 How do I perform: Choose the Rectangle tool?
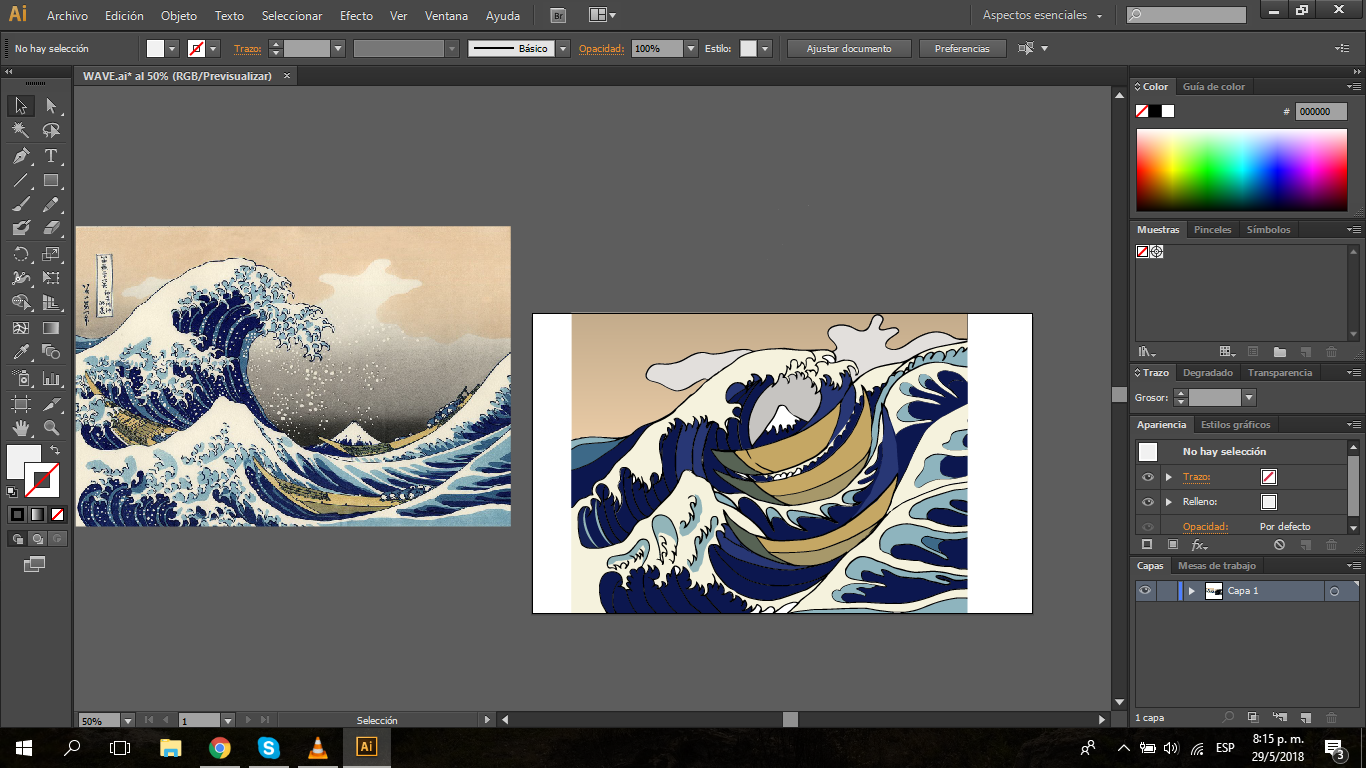pyautogui.click(x=51, y=181)
